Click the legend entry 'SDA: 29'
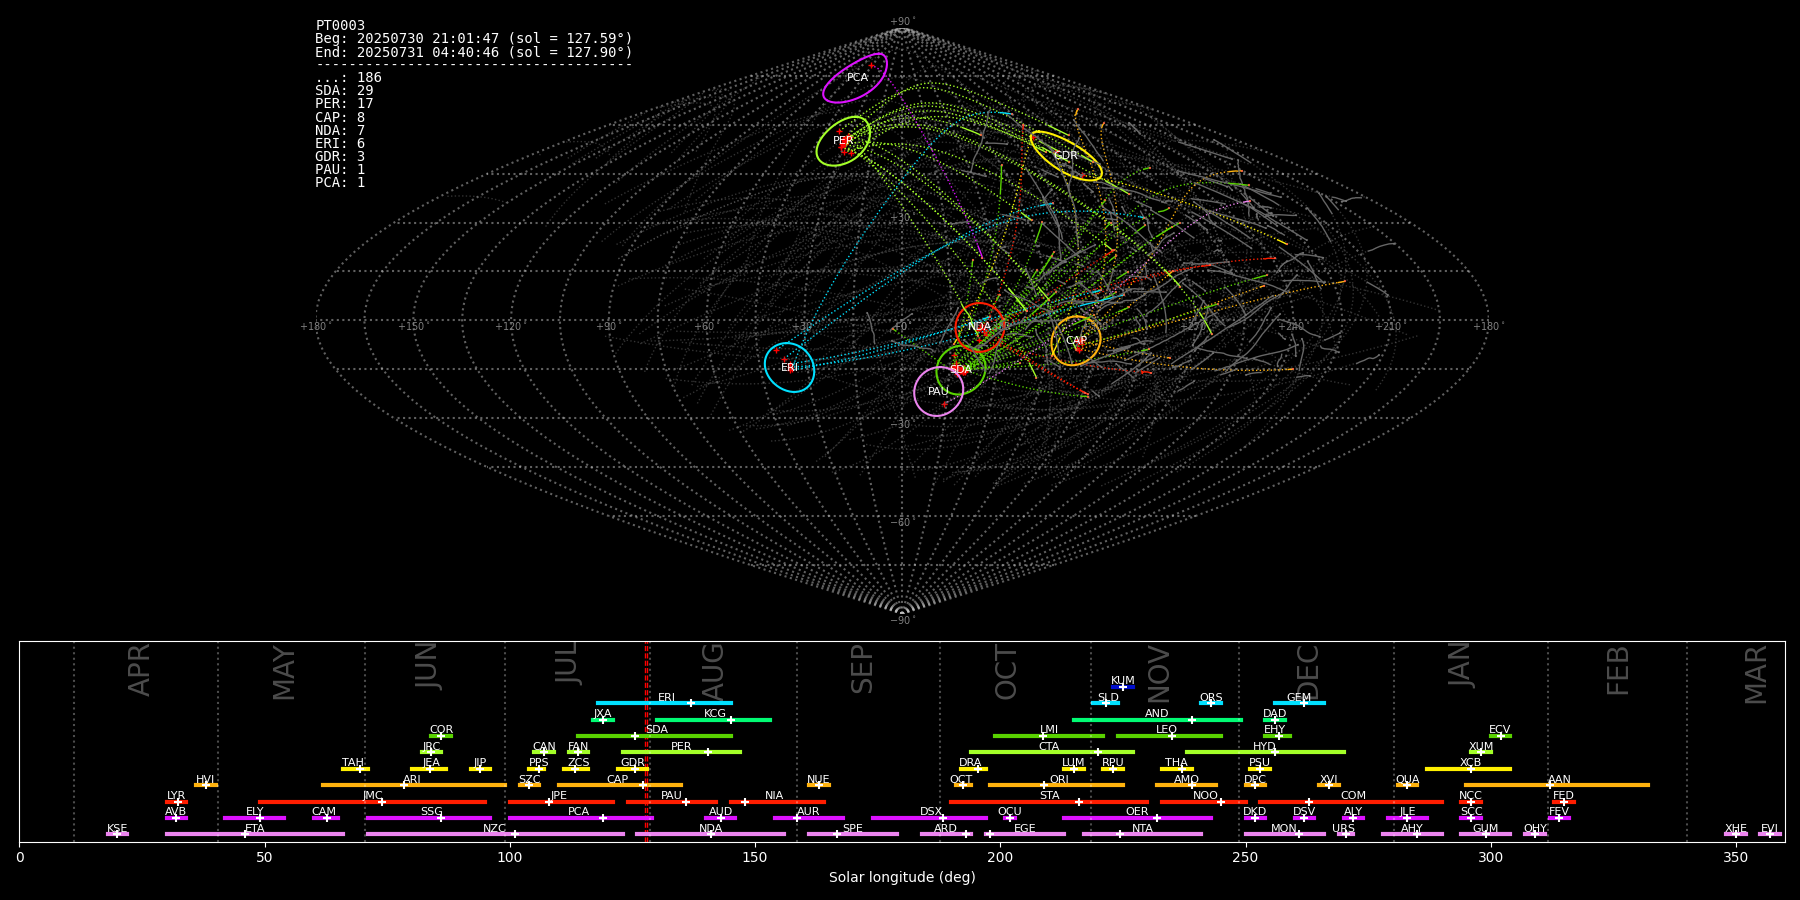Viewport: 1800px width, 900px height. [x=344, y=91]
